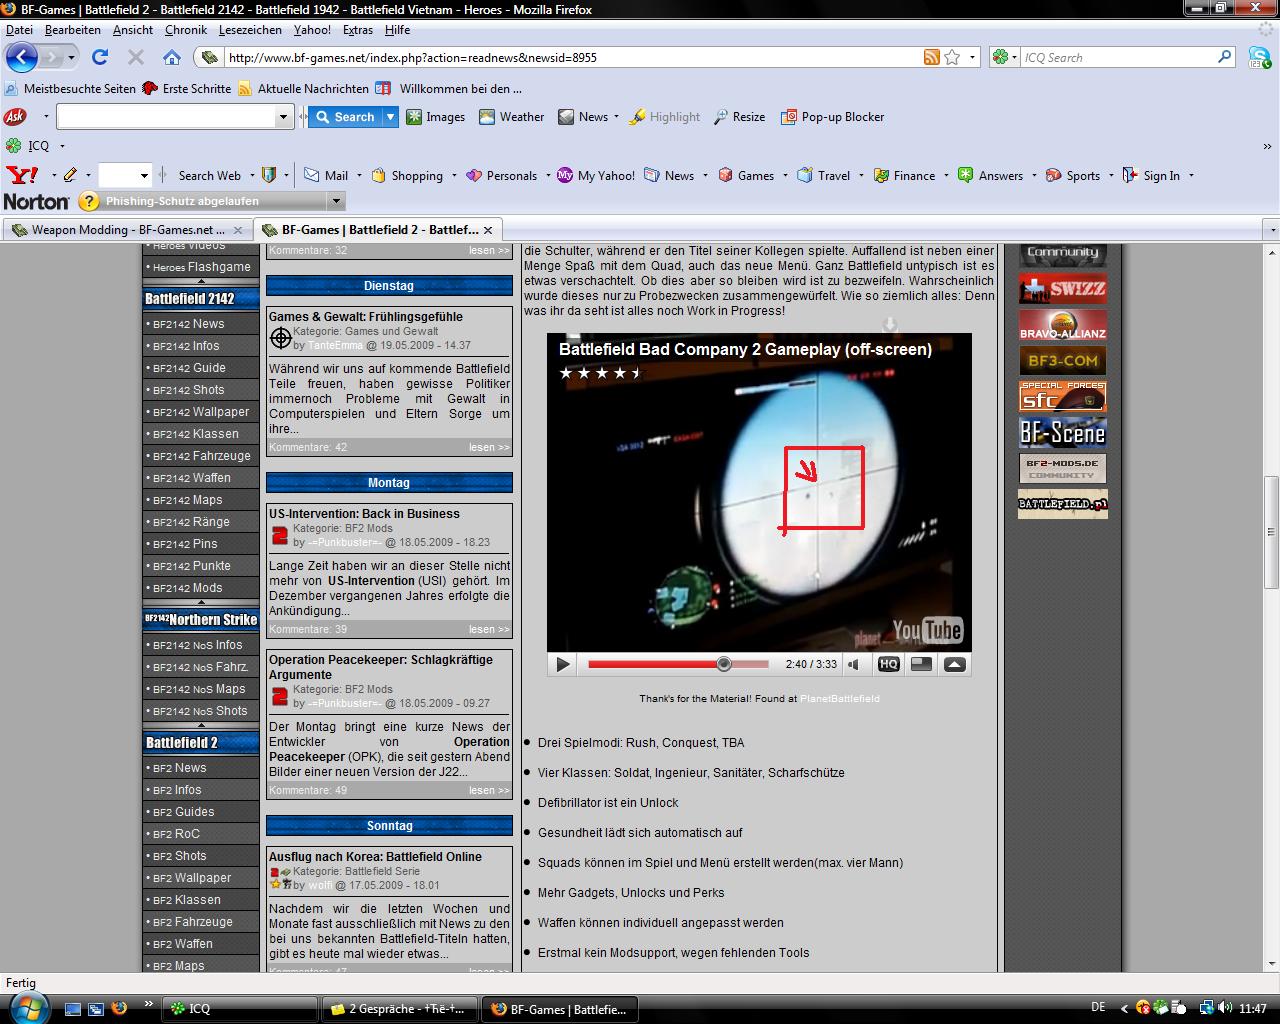
Task: Open the BF3-COM banner
Action: click(x=1062, y=361)
